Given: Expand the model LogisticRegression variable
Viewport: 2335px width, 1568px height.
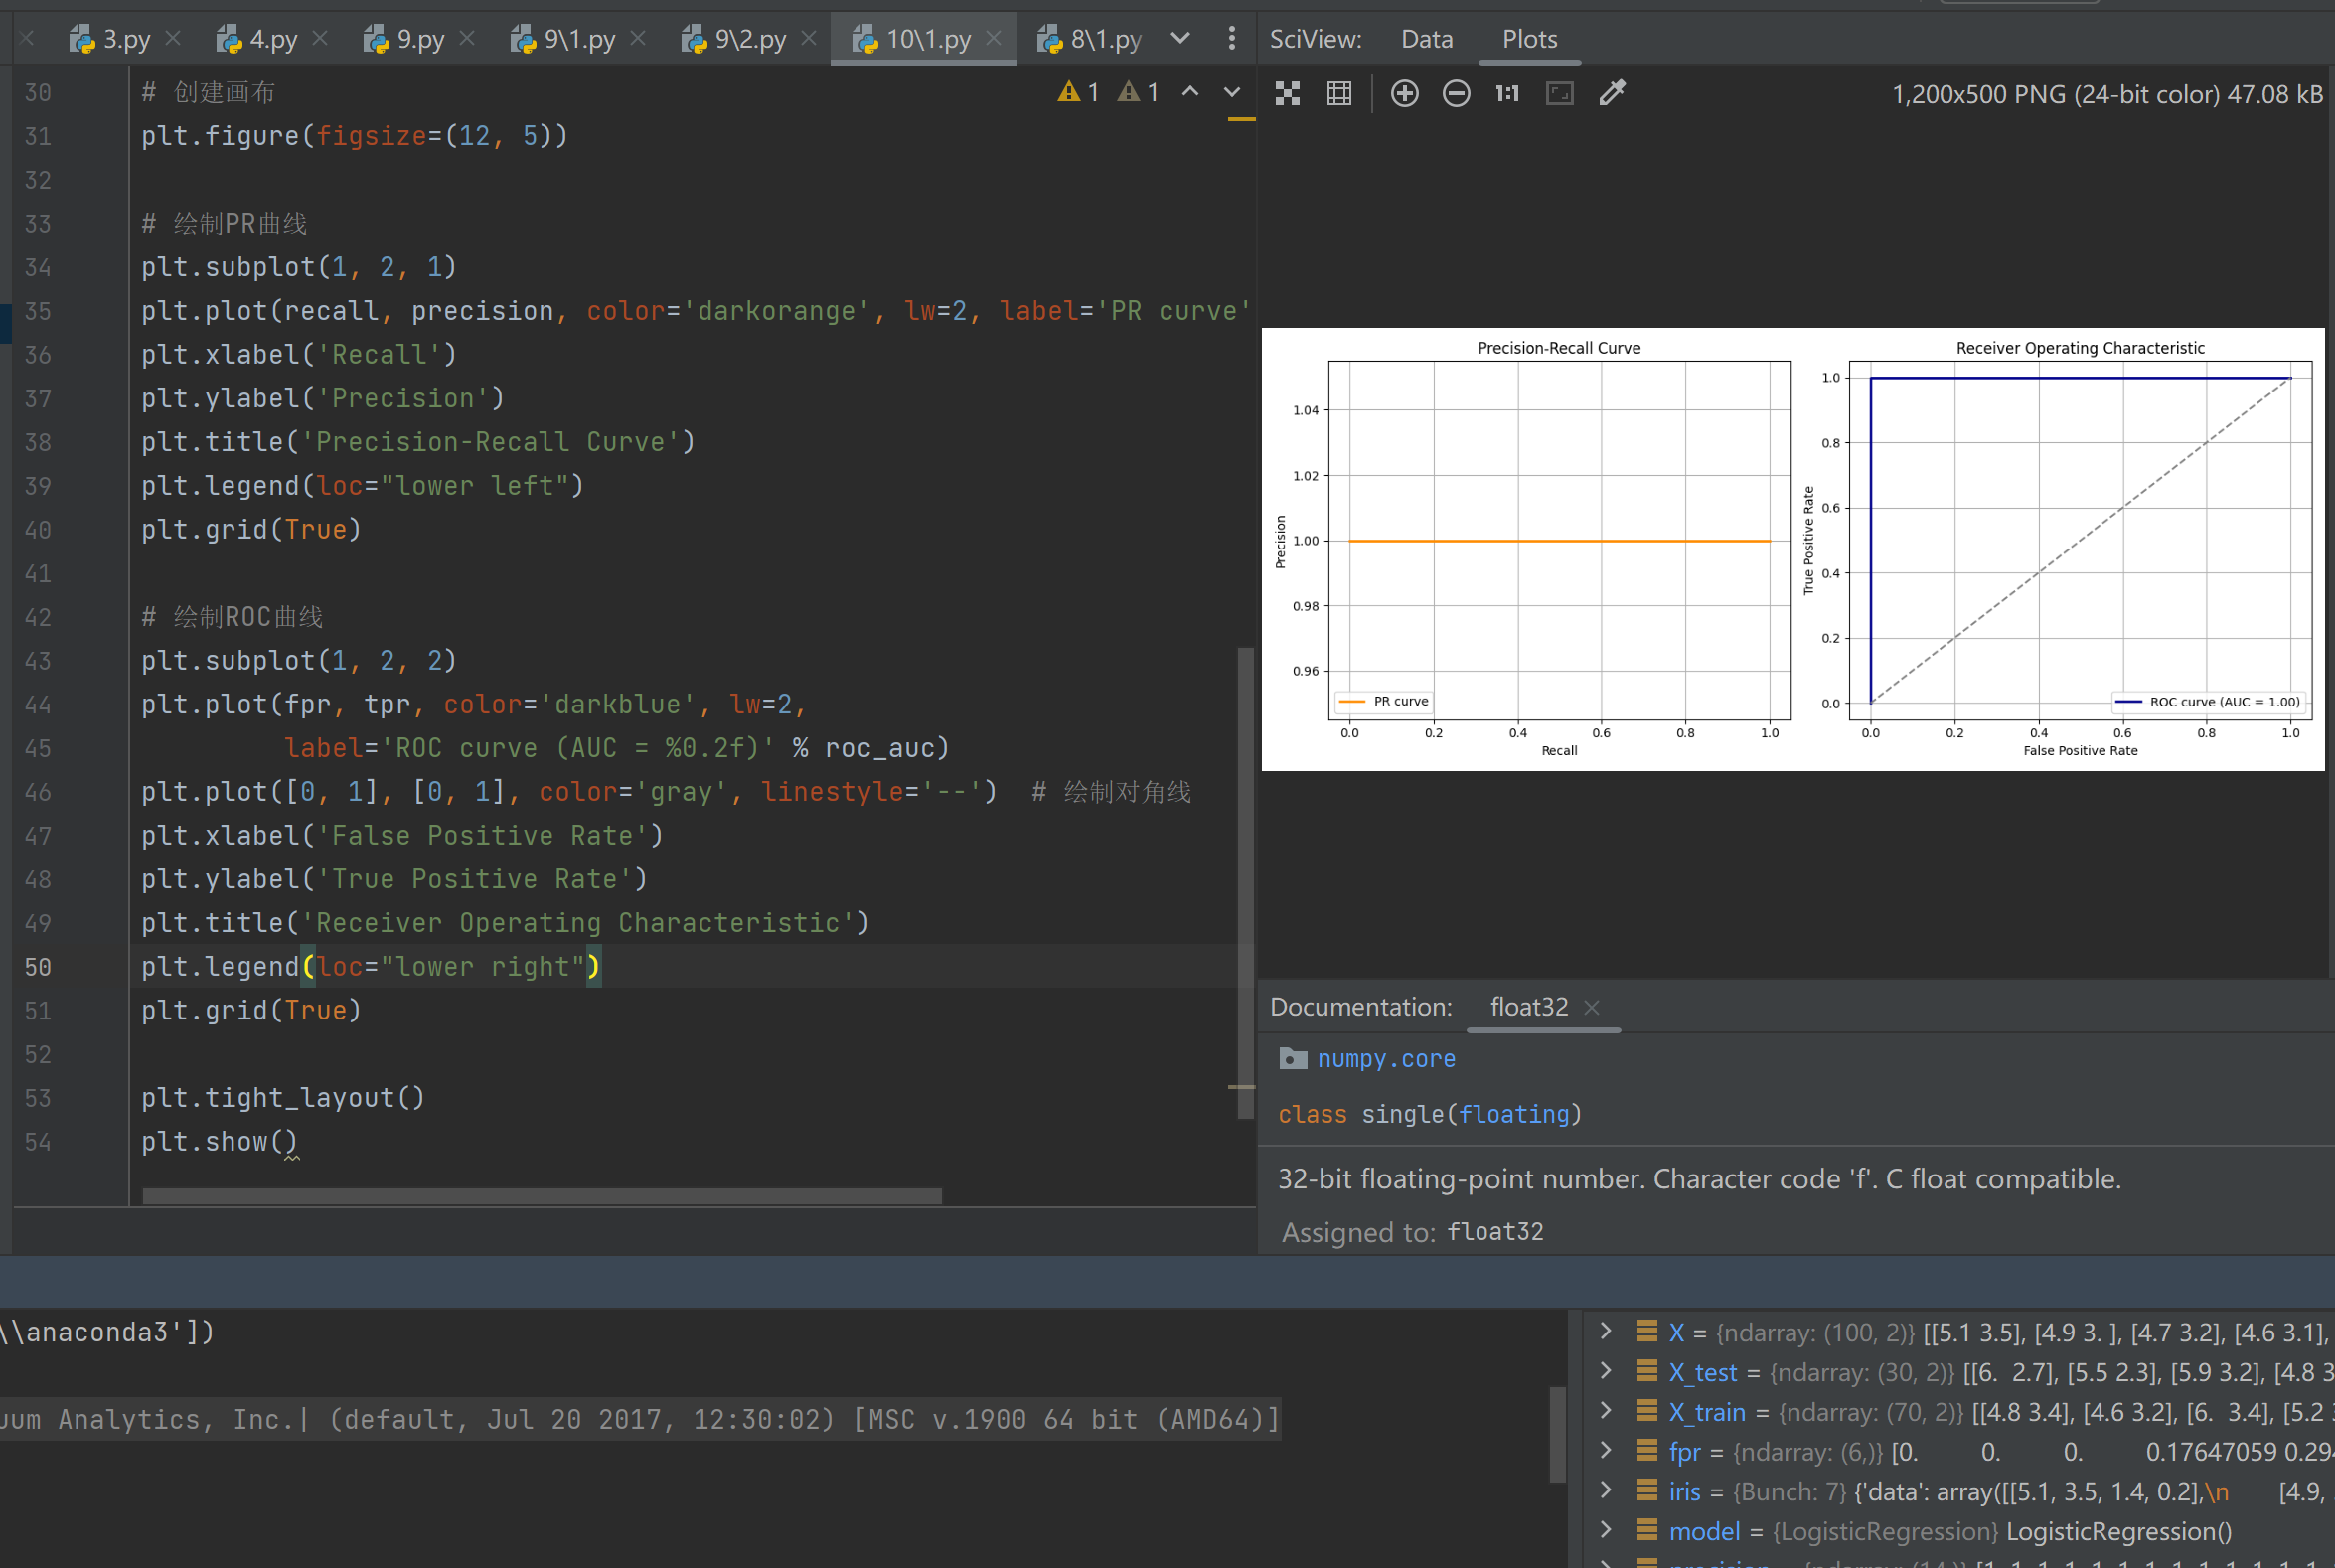Looking at the screenshot, I should tap(1606, 1530).
